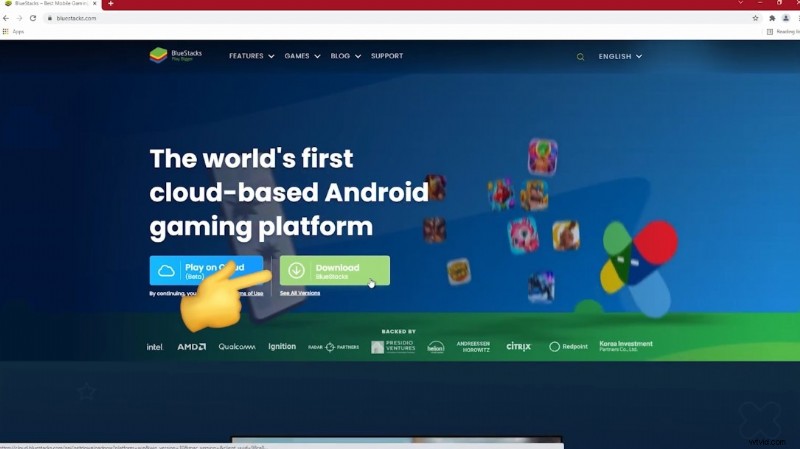
Task: Go to the SUPPORT menu item
Action: 387,56
